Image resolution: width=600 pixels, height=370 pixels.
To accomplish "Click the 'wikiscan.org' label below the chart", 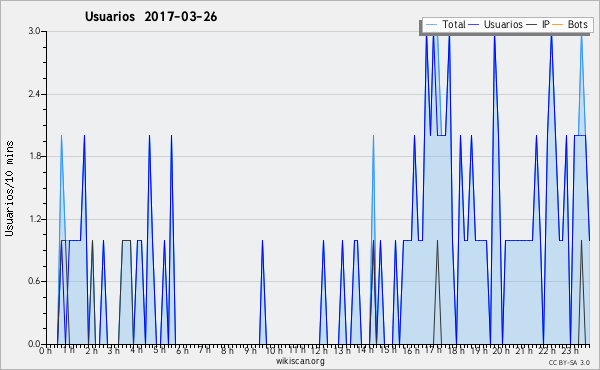I will [x=300, y=361].
